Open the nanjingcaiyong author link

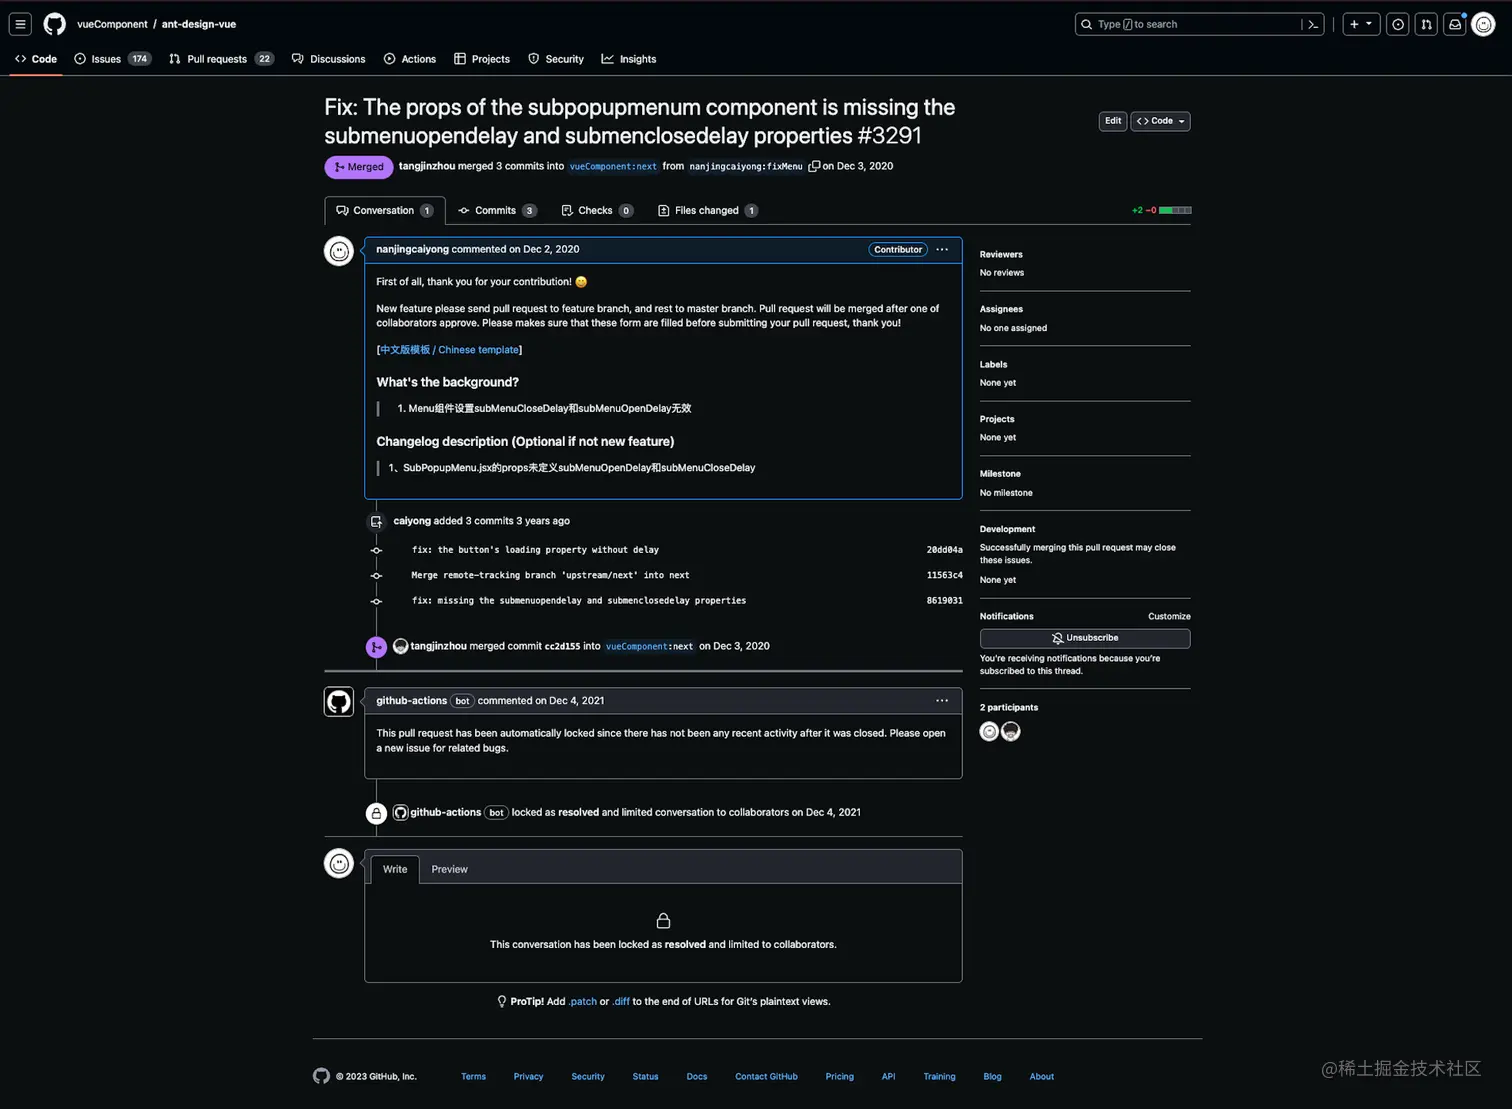coord(412,249)
